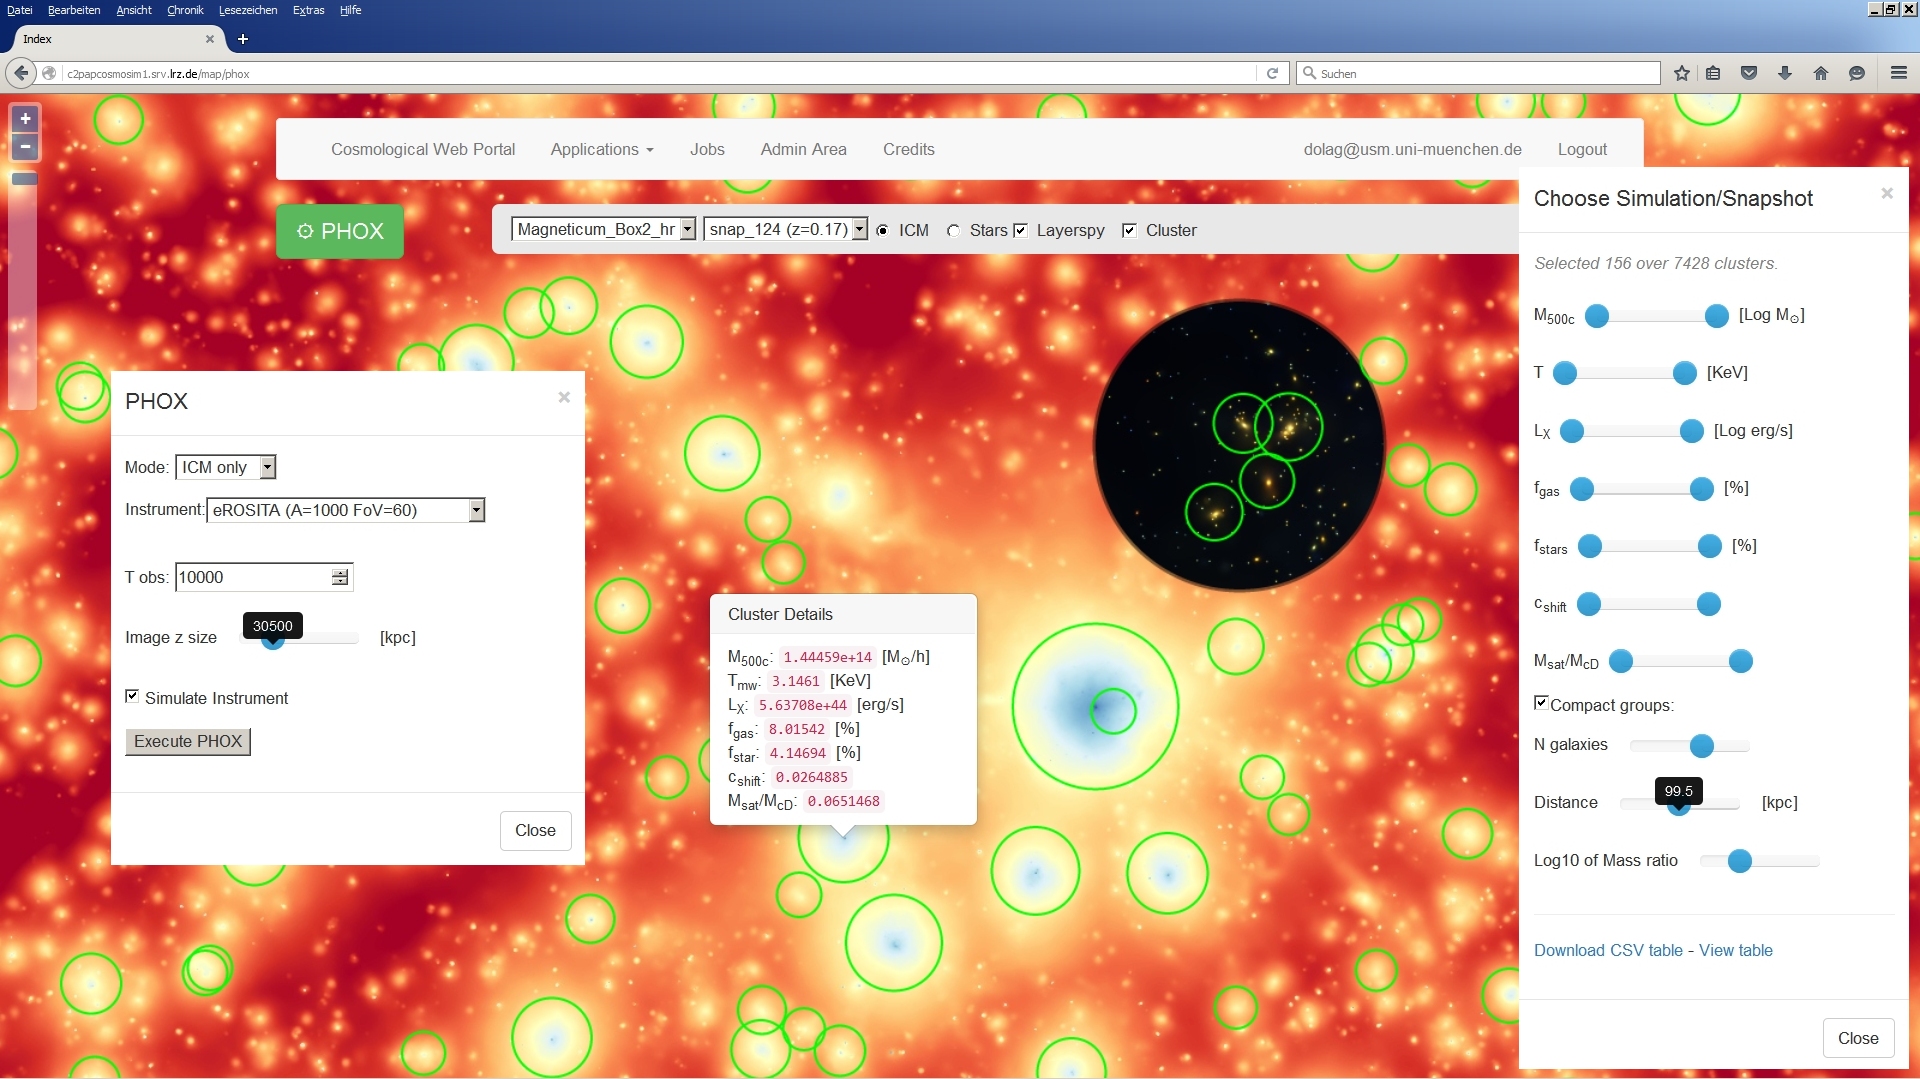Reload the page using refresh icon
1920x1079 pixels.
pos(1272,73)
